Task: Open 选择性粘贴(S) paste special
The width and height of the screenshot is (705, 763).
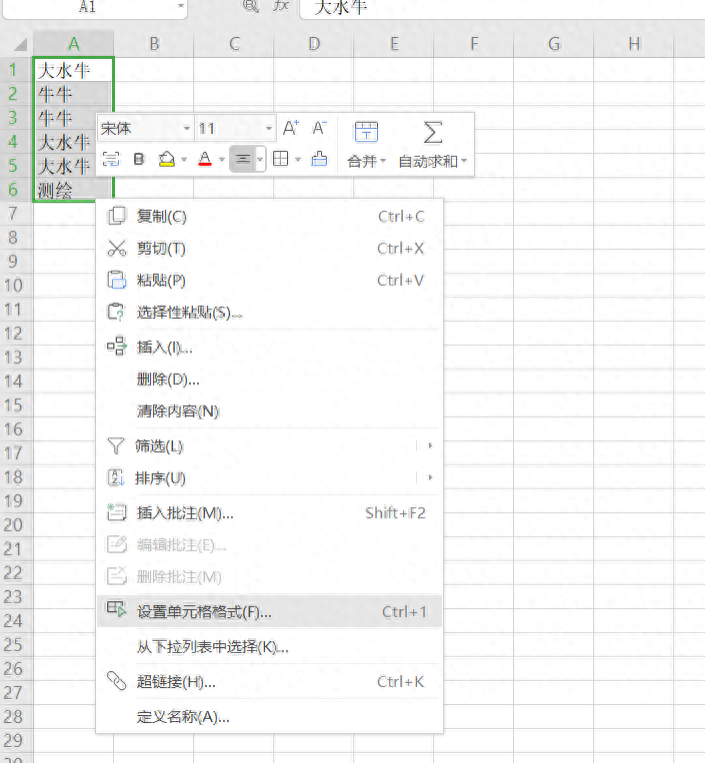Action: point(270,312)
